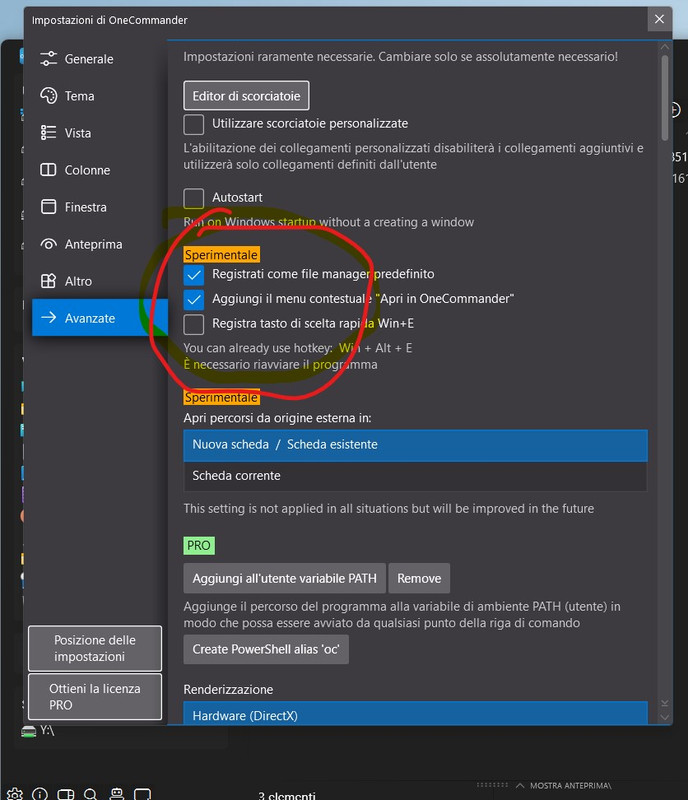Click the scroll-up arrow of settings panel
This screenshot has width=688, height=800.
click(x=665, y=47)
